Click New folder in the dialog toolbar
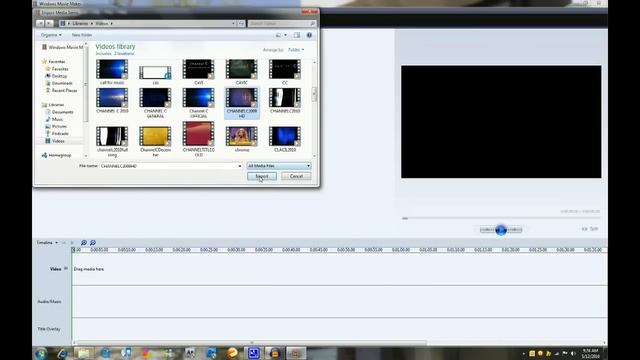The width and height of the screenshot is (640, 360). tap(82, 35)
